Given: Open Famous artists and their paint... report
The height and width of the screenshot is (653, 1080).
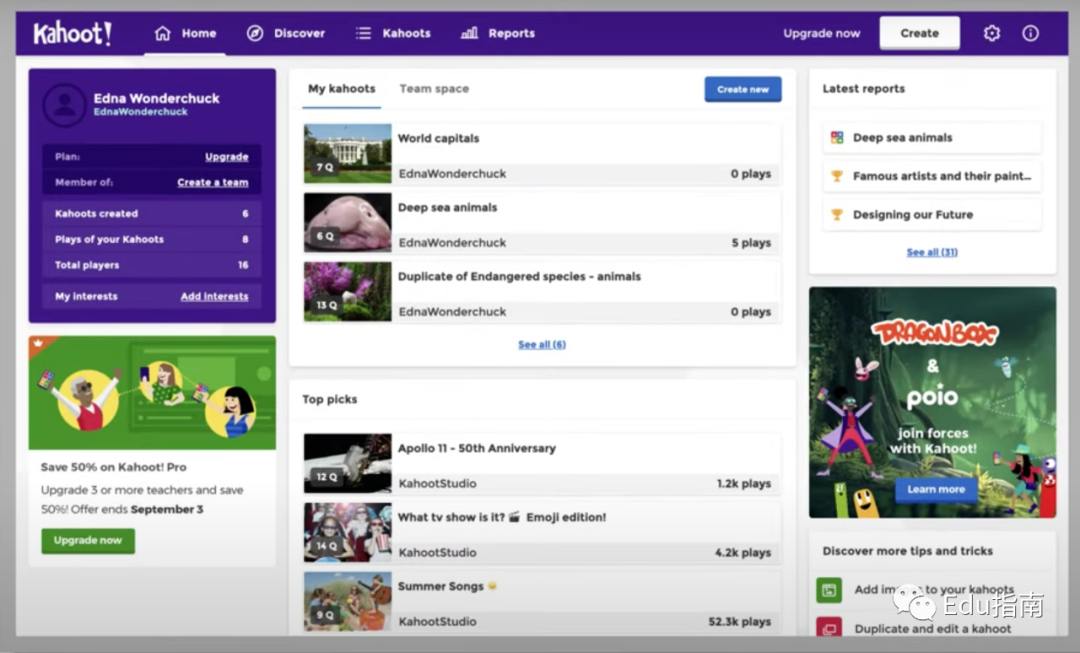Looking at the screenshot, I should [932, 176].
